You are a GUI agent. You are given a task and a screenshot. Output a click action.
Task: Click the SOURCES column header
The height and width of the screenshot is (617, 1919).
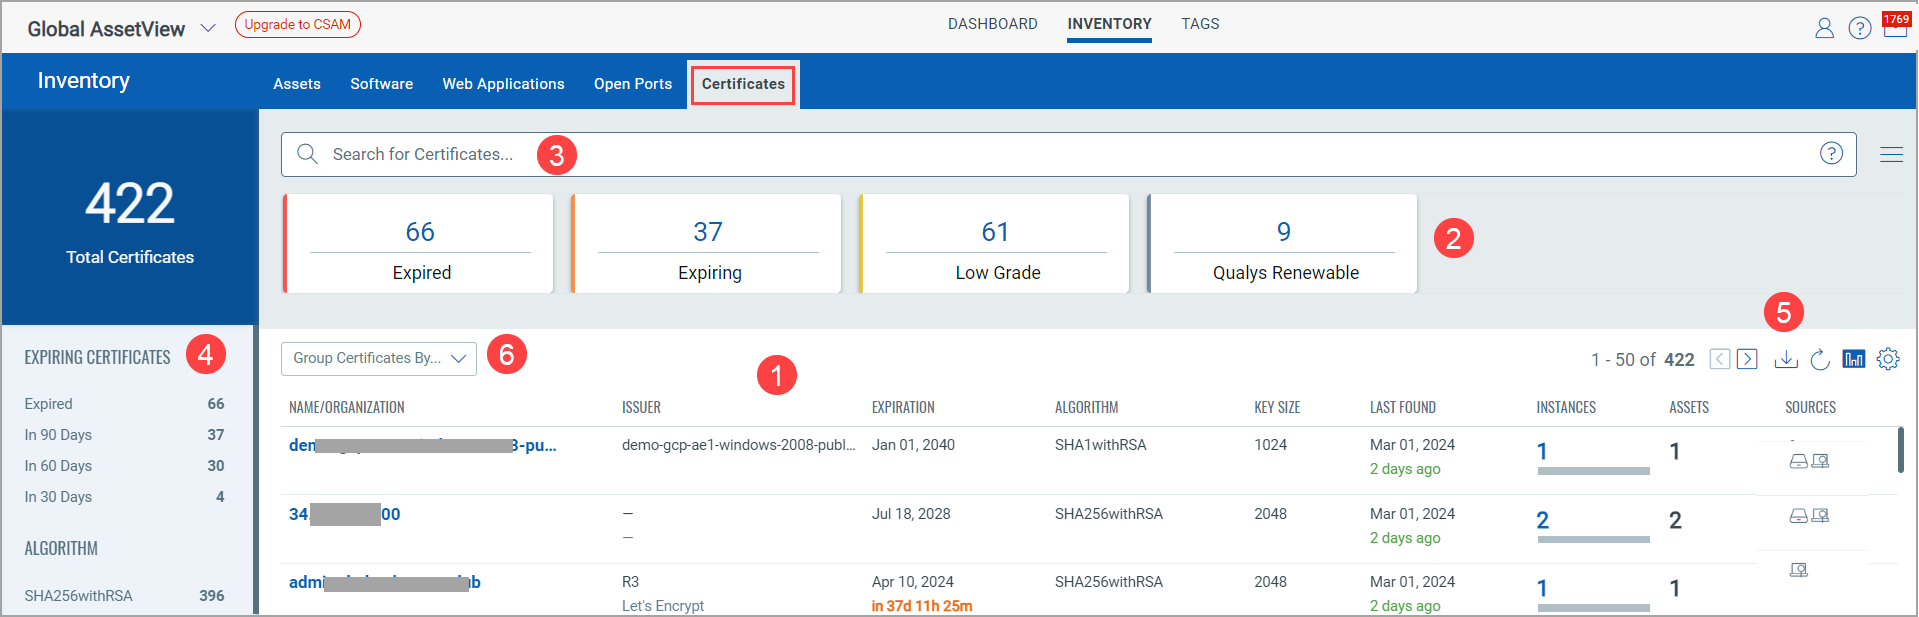(1811, 407)
